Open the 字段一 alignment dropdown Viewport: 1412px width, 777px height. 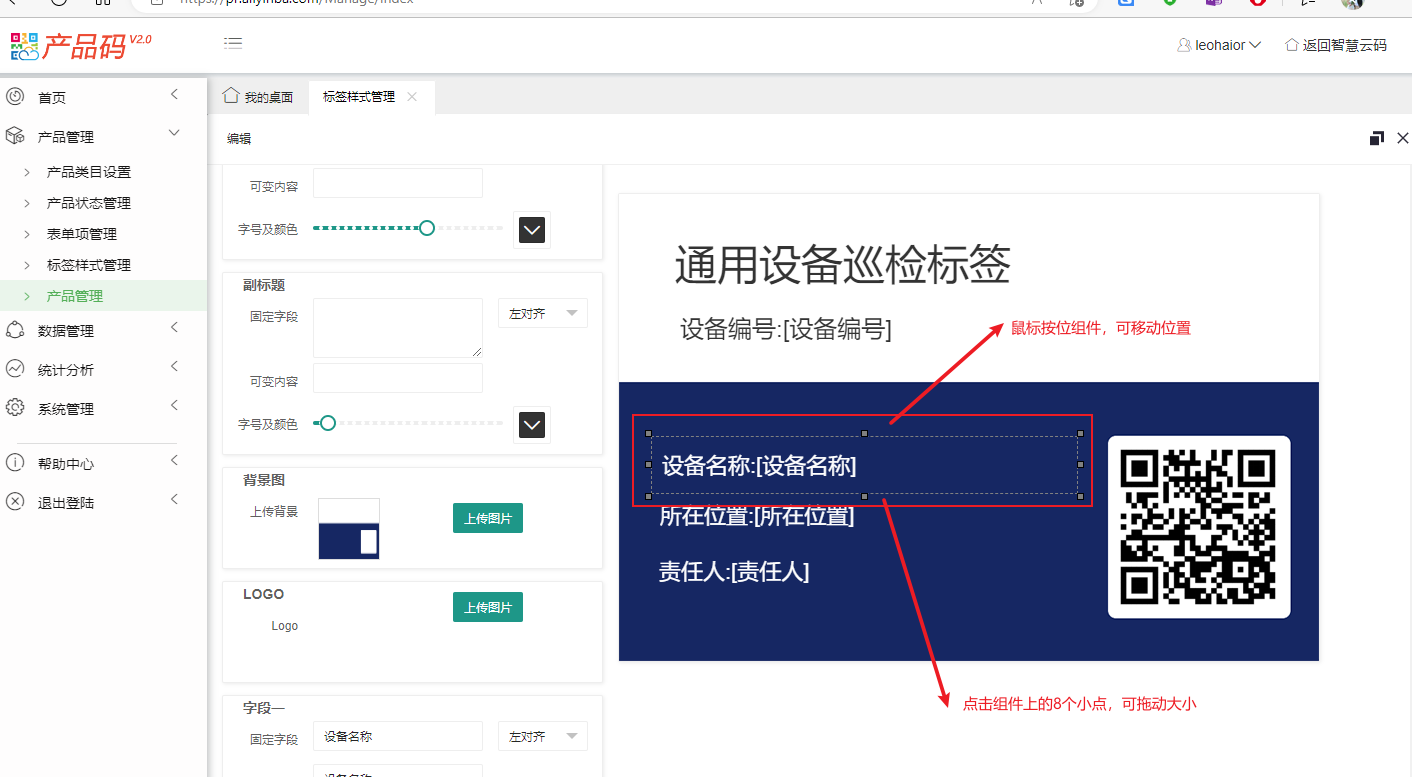[x=542, y=736]
